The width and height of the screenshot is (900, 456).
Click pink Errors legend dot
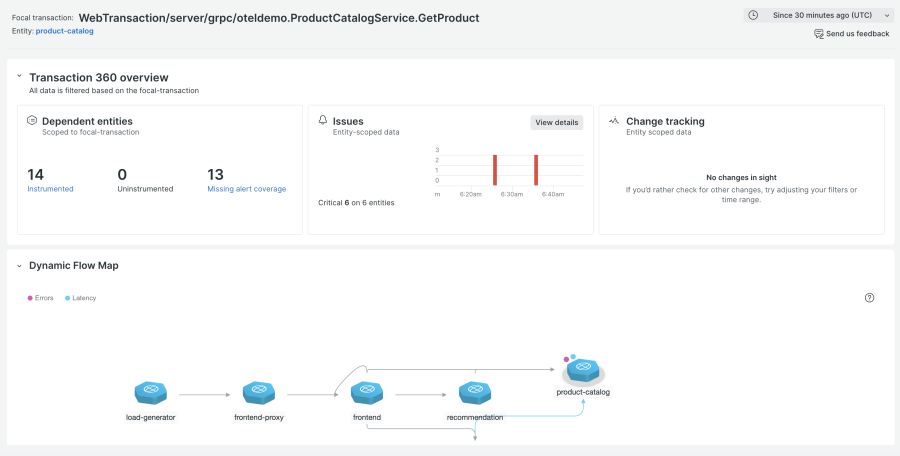coord(30,298)
